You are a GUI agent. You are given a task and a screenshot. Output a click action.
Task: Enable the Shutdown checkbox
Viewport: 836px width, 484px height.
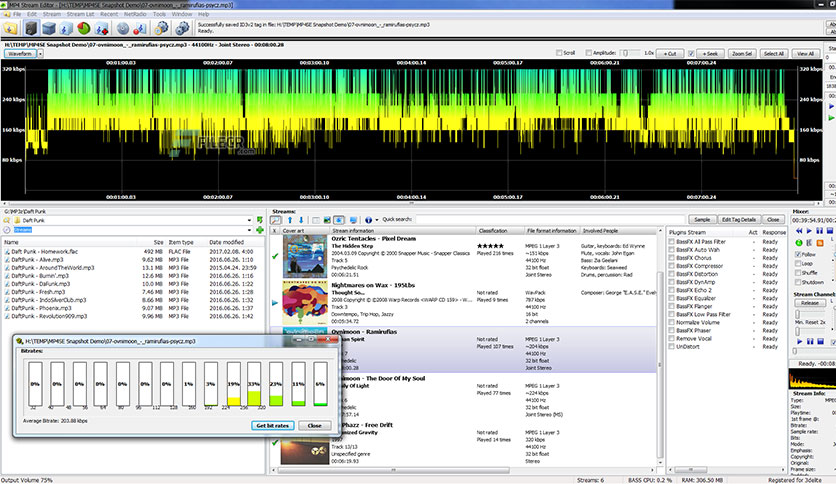798,282
